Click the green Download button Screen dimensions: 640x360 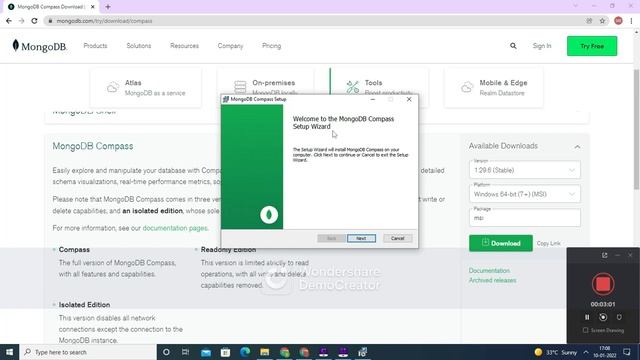click(501, 243)
